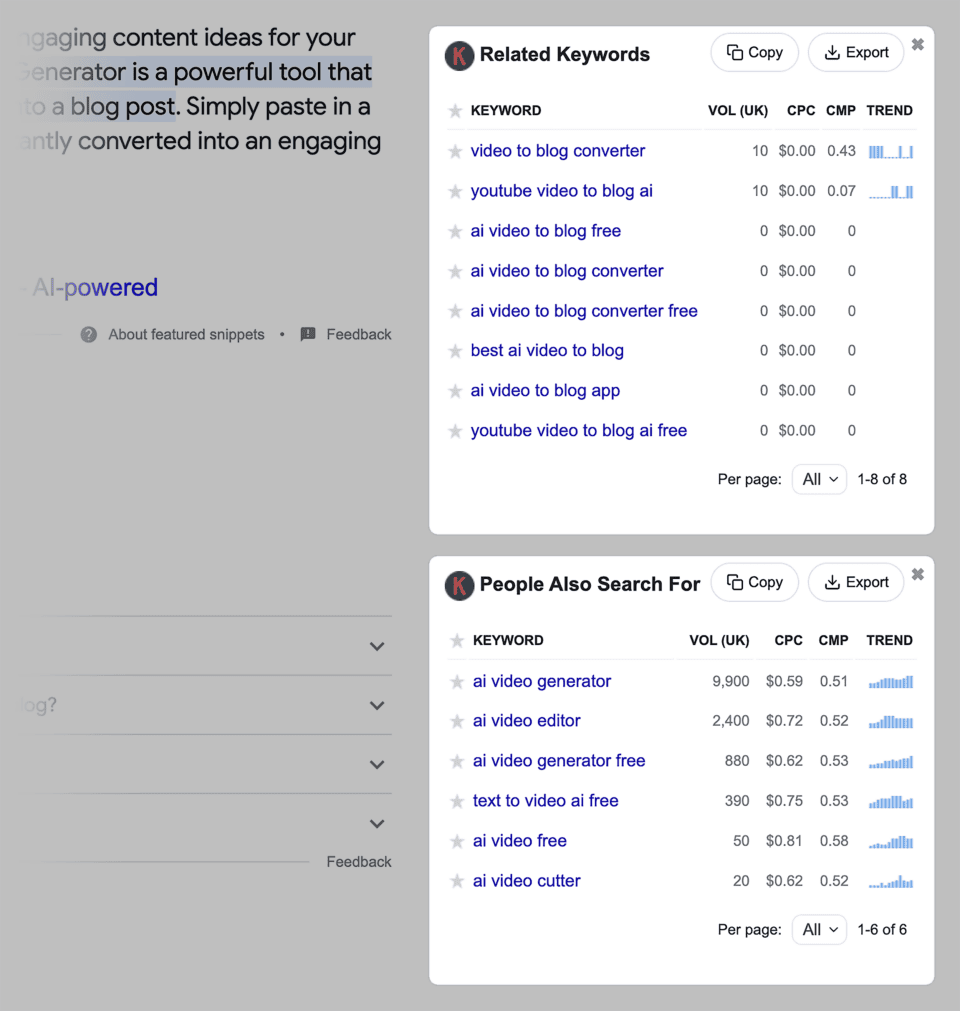Expand the first People also ask question
This screenshot has height=1011, width=960.
(377, 647)
